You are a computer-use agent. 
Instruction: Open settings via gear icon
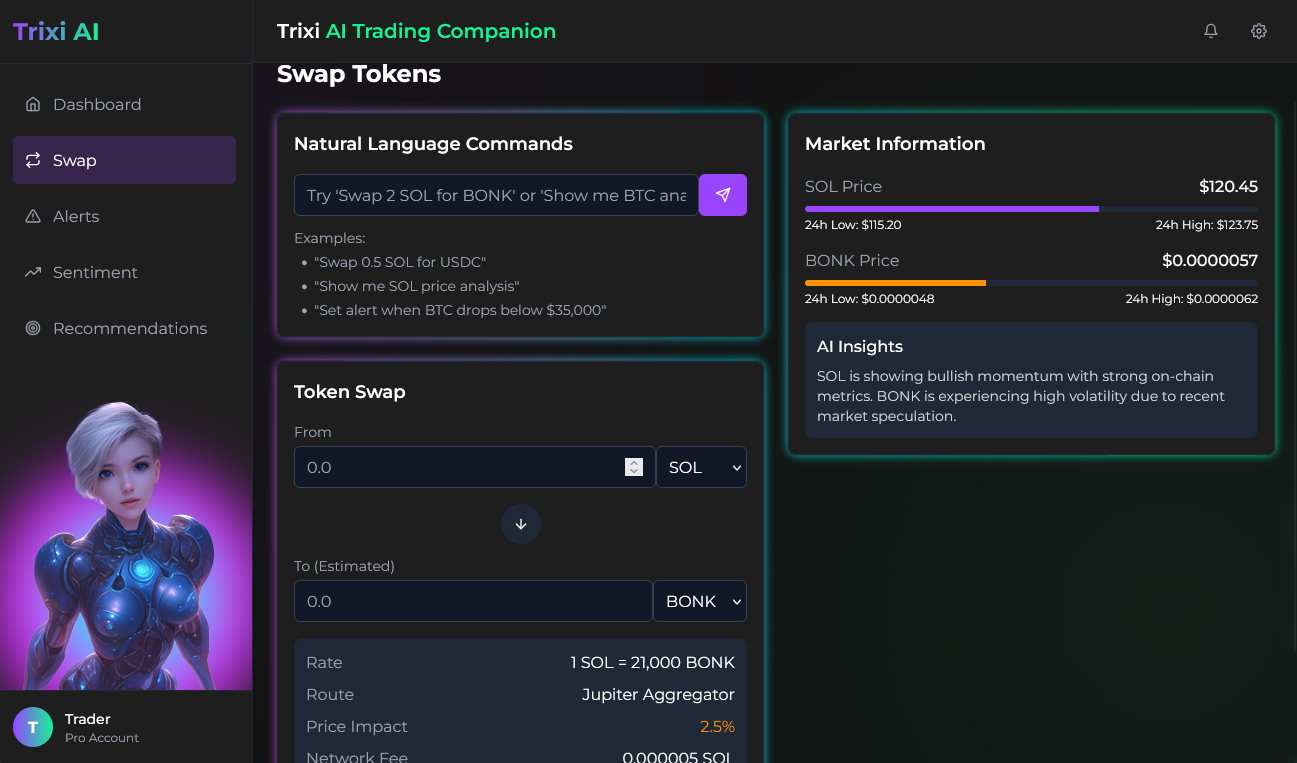(1259, 31)
